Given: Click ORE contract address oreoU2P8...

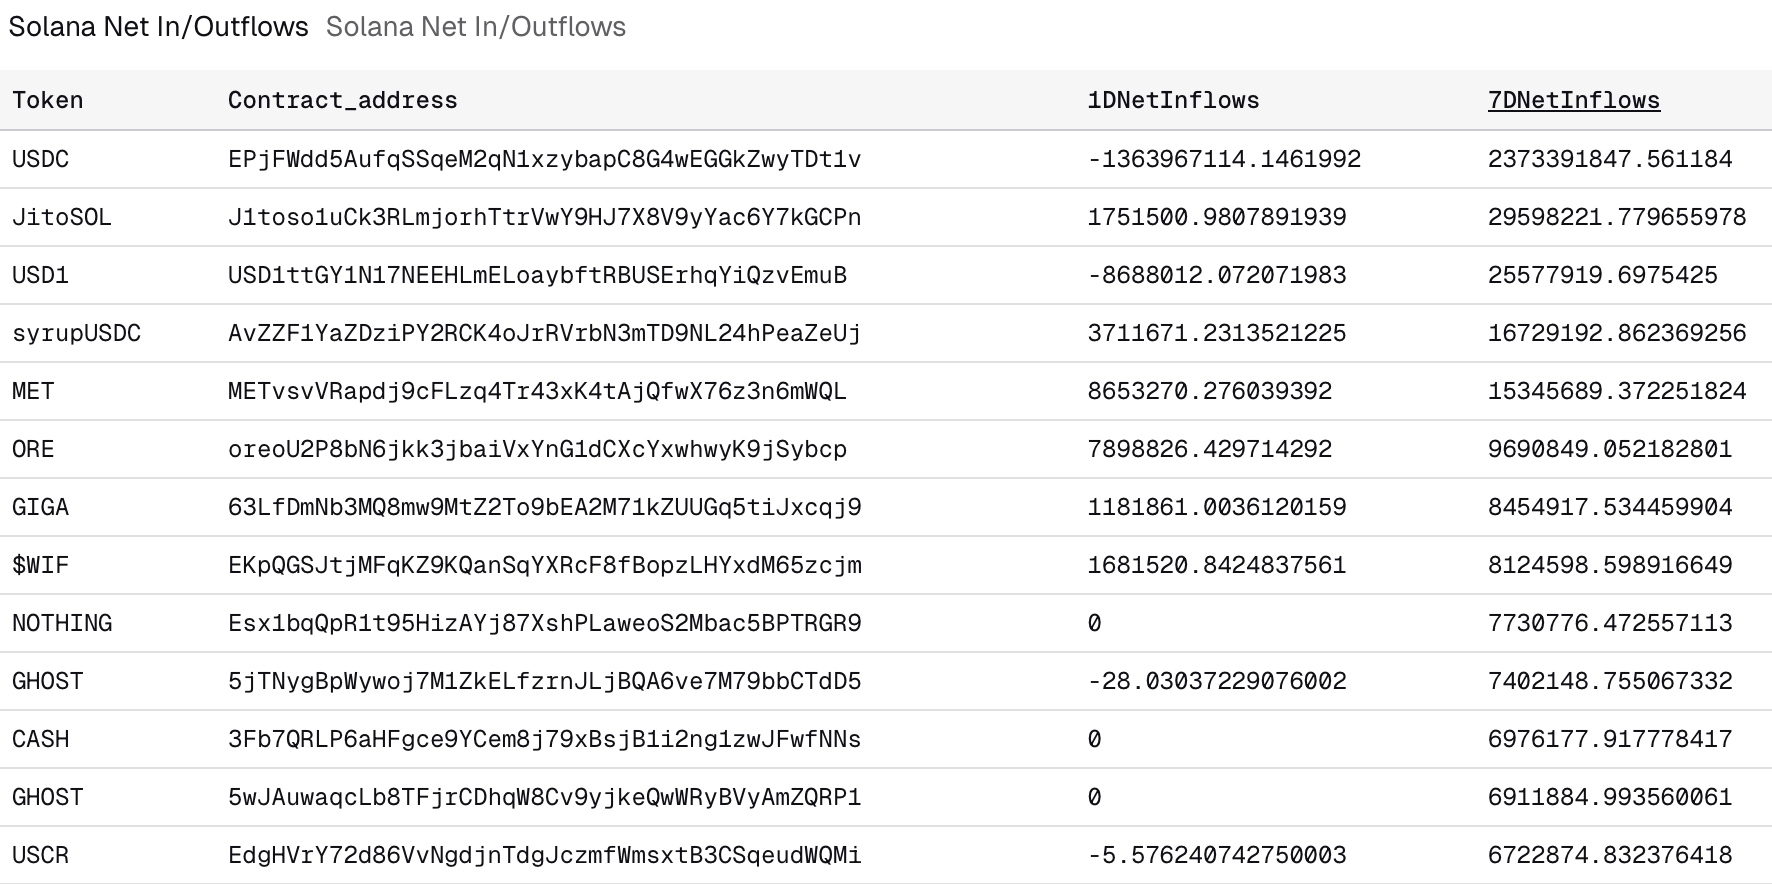Looking at the screenshot, I should click(537, 449).
